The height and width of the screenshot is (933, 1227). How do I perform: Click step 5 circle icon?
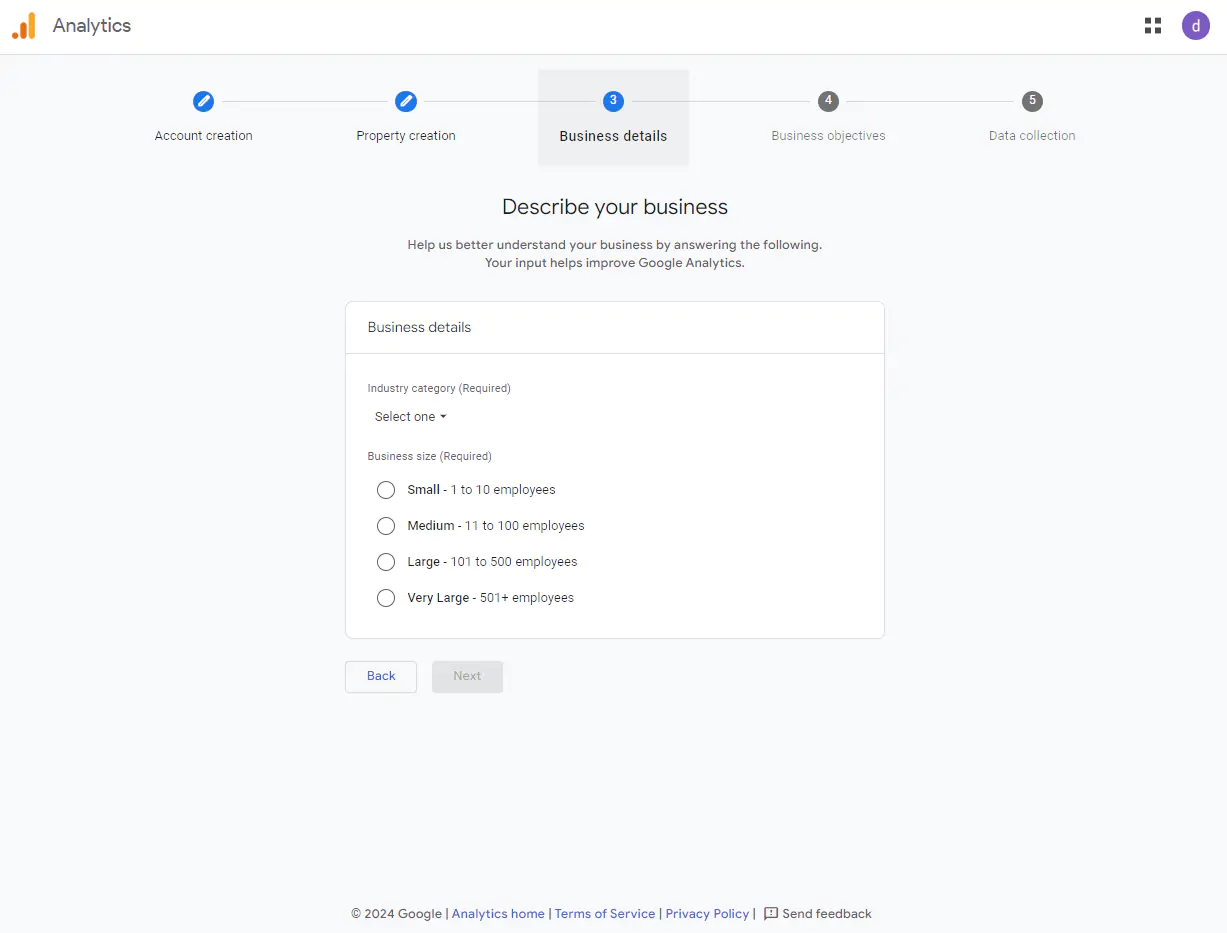pos(1032,101)
